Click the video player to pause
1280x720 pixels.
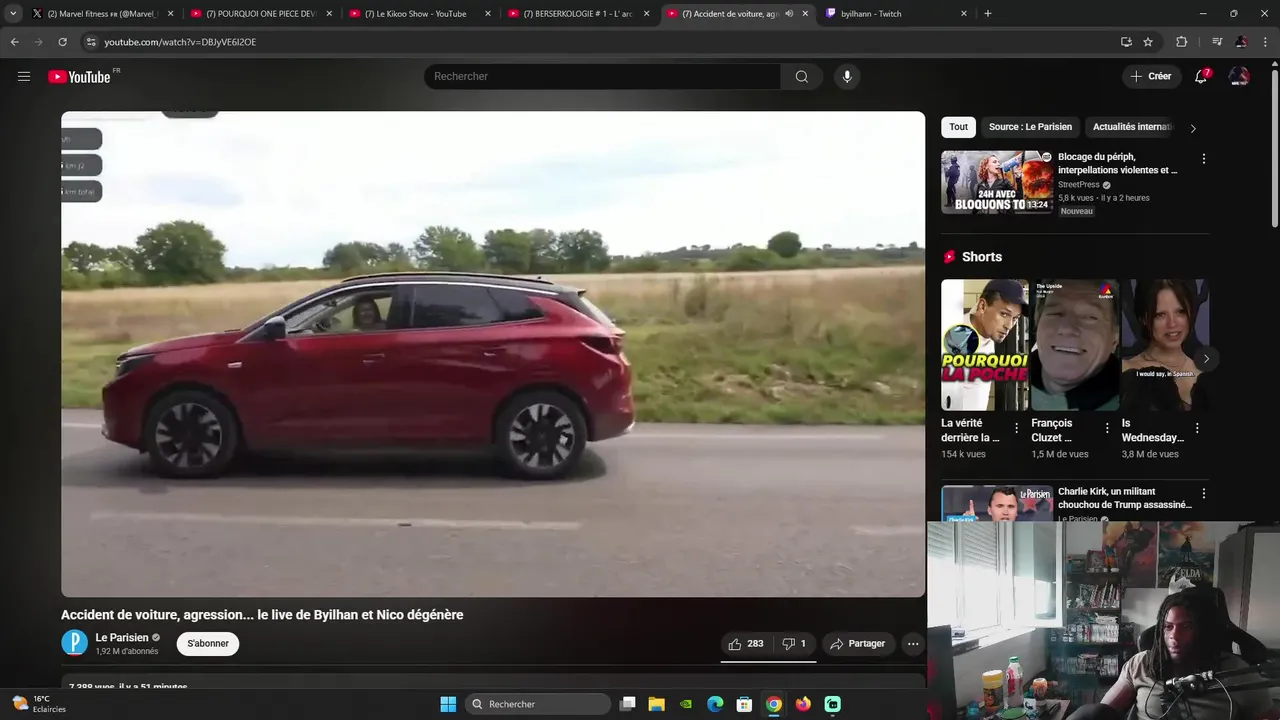pos(493,354)
